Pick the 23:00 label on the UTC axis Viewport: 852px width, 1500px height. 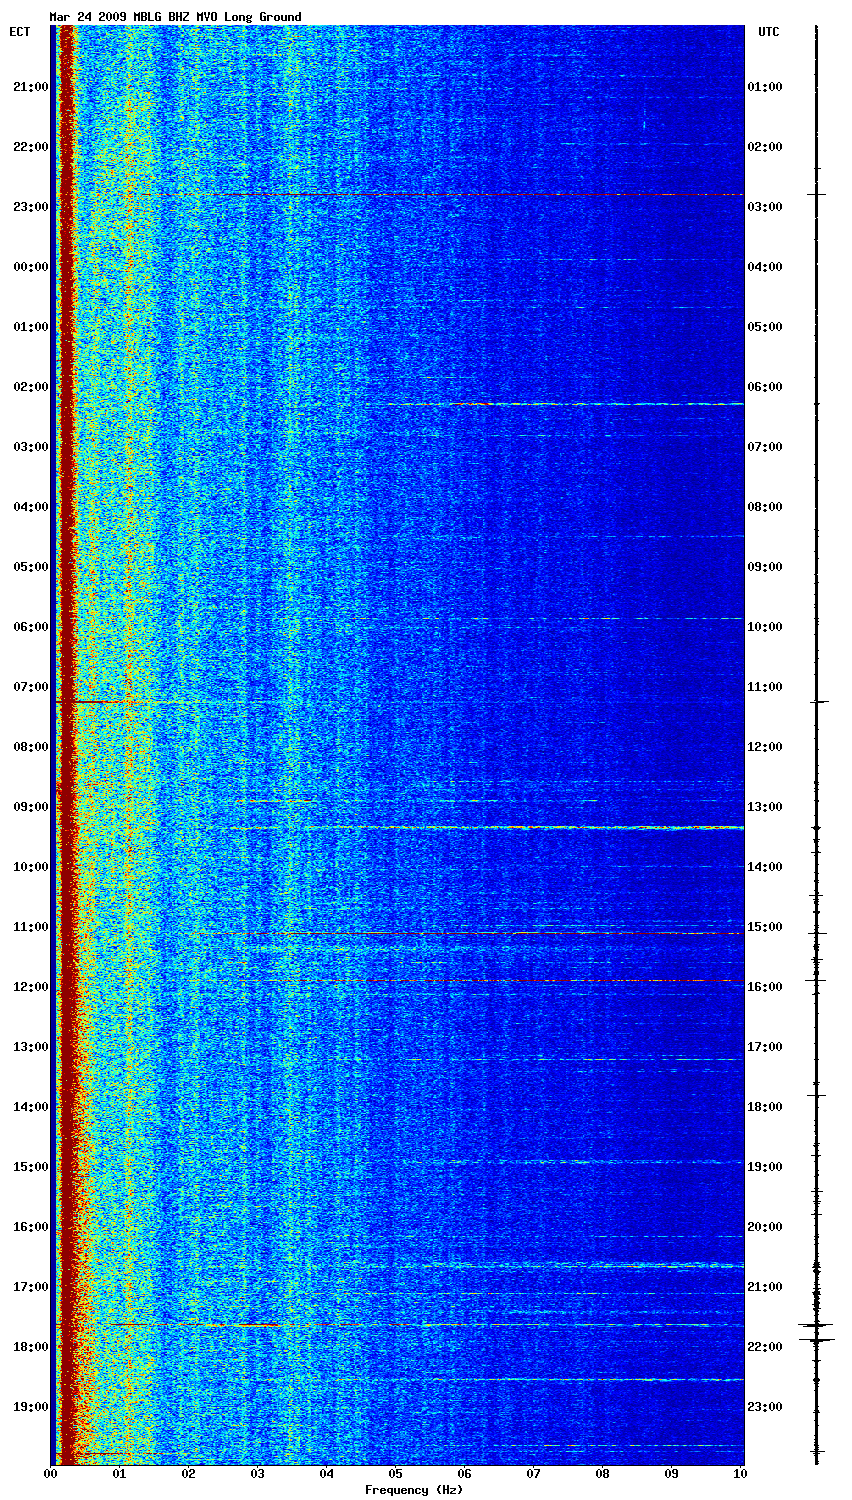click(x=765, y=1407)
